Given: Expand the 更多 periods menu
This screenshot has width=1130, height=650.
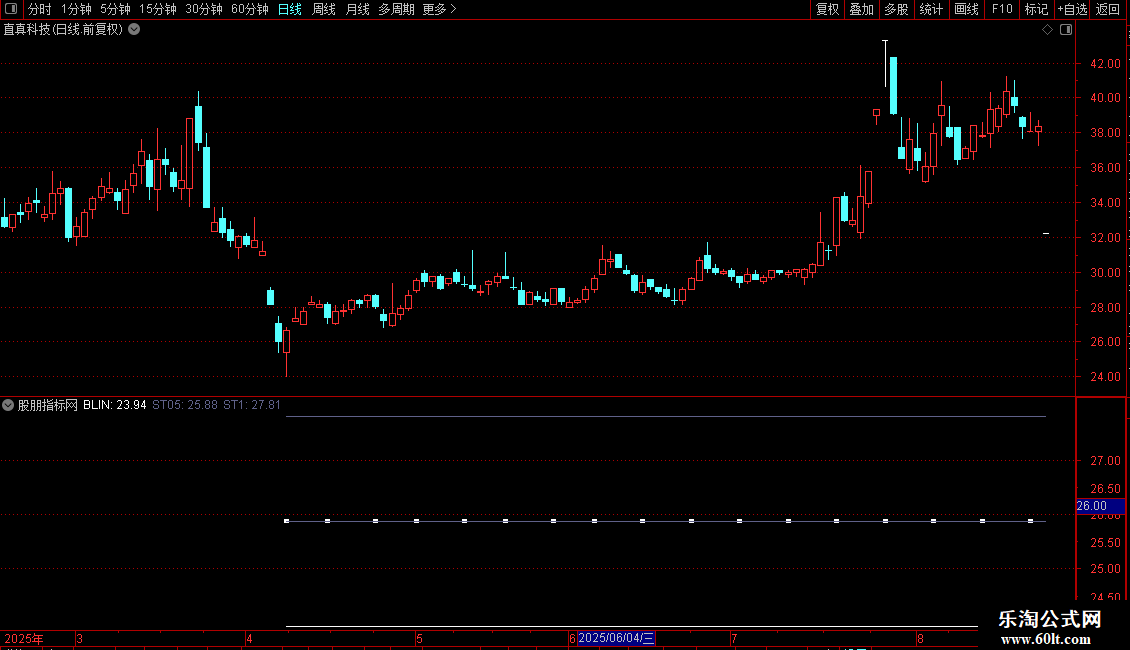Looking at the screenshot, I should 439,9.
